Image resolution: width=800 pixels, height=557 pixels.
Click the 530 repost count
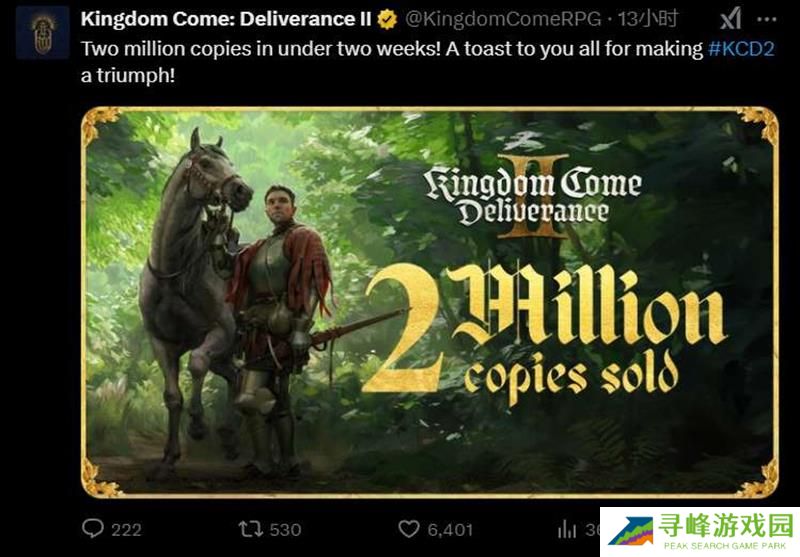tap(285, 529)
